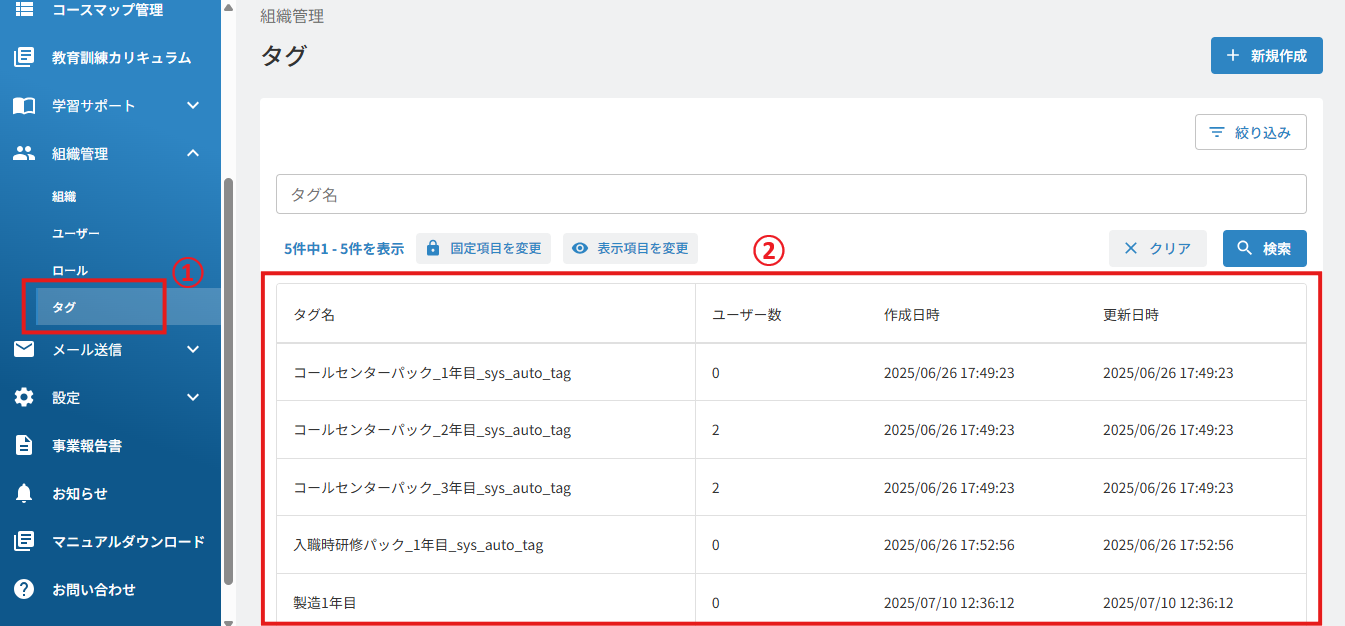Click the マニュアルダウンロード icon
This screenshot has width=1345, height=626.
[x=24, y=542]
